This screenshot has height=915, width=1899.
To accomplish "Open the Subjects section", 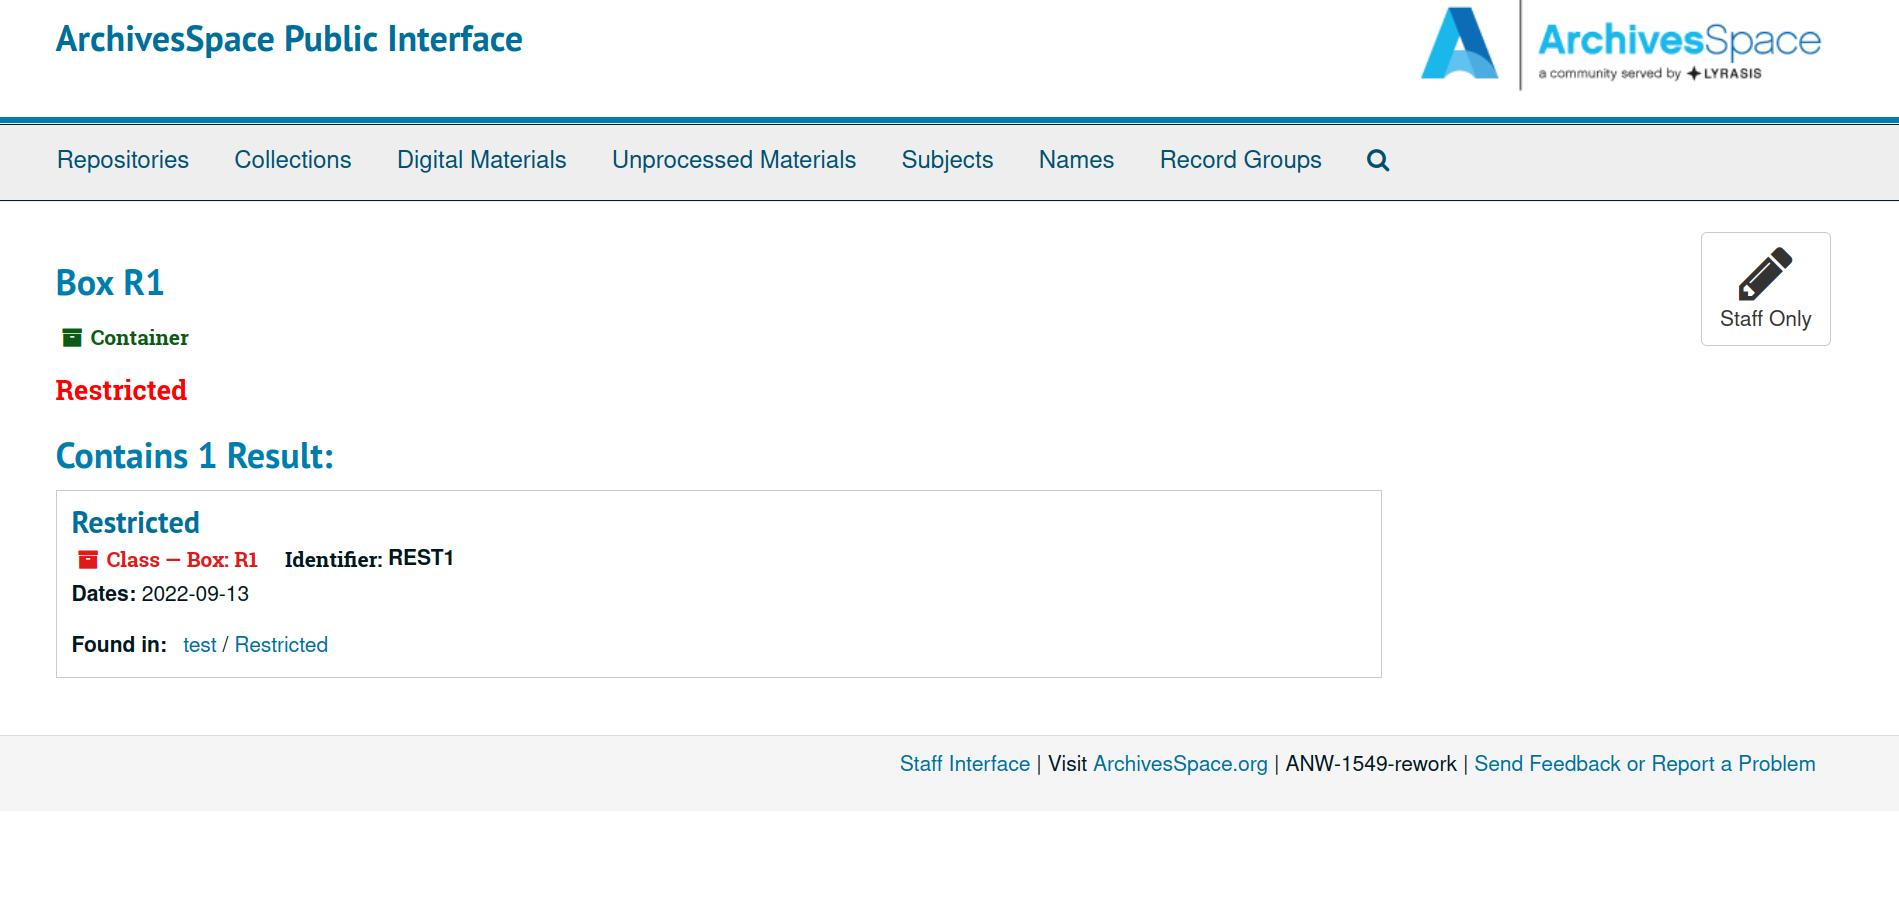I will click(946, 160).
